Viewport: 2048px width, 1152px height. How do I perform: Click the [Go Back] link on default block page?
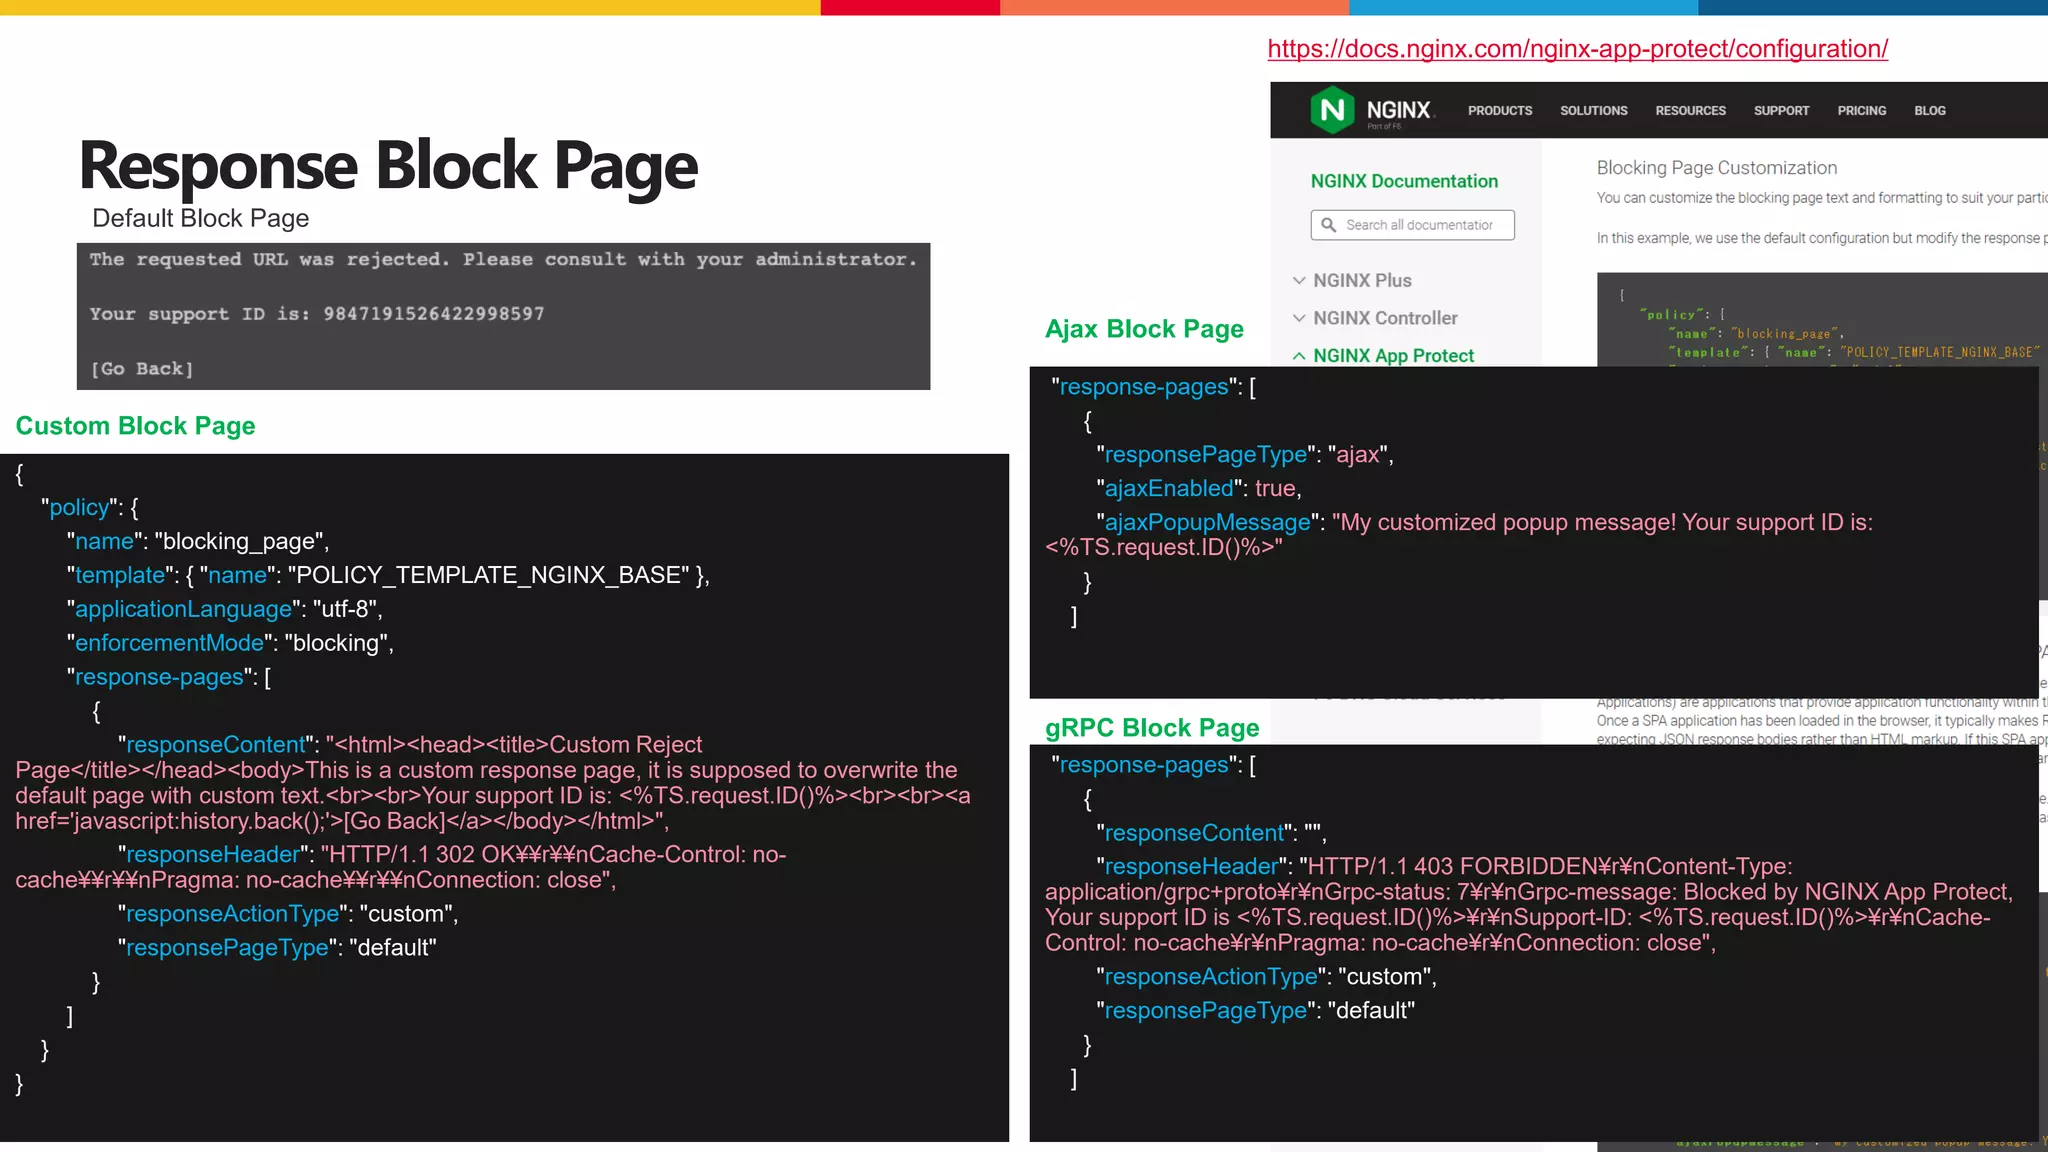point(142,369)
